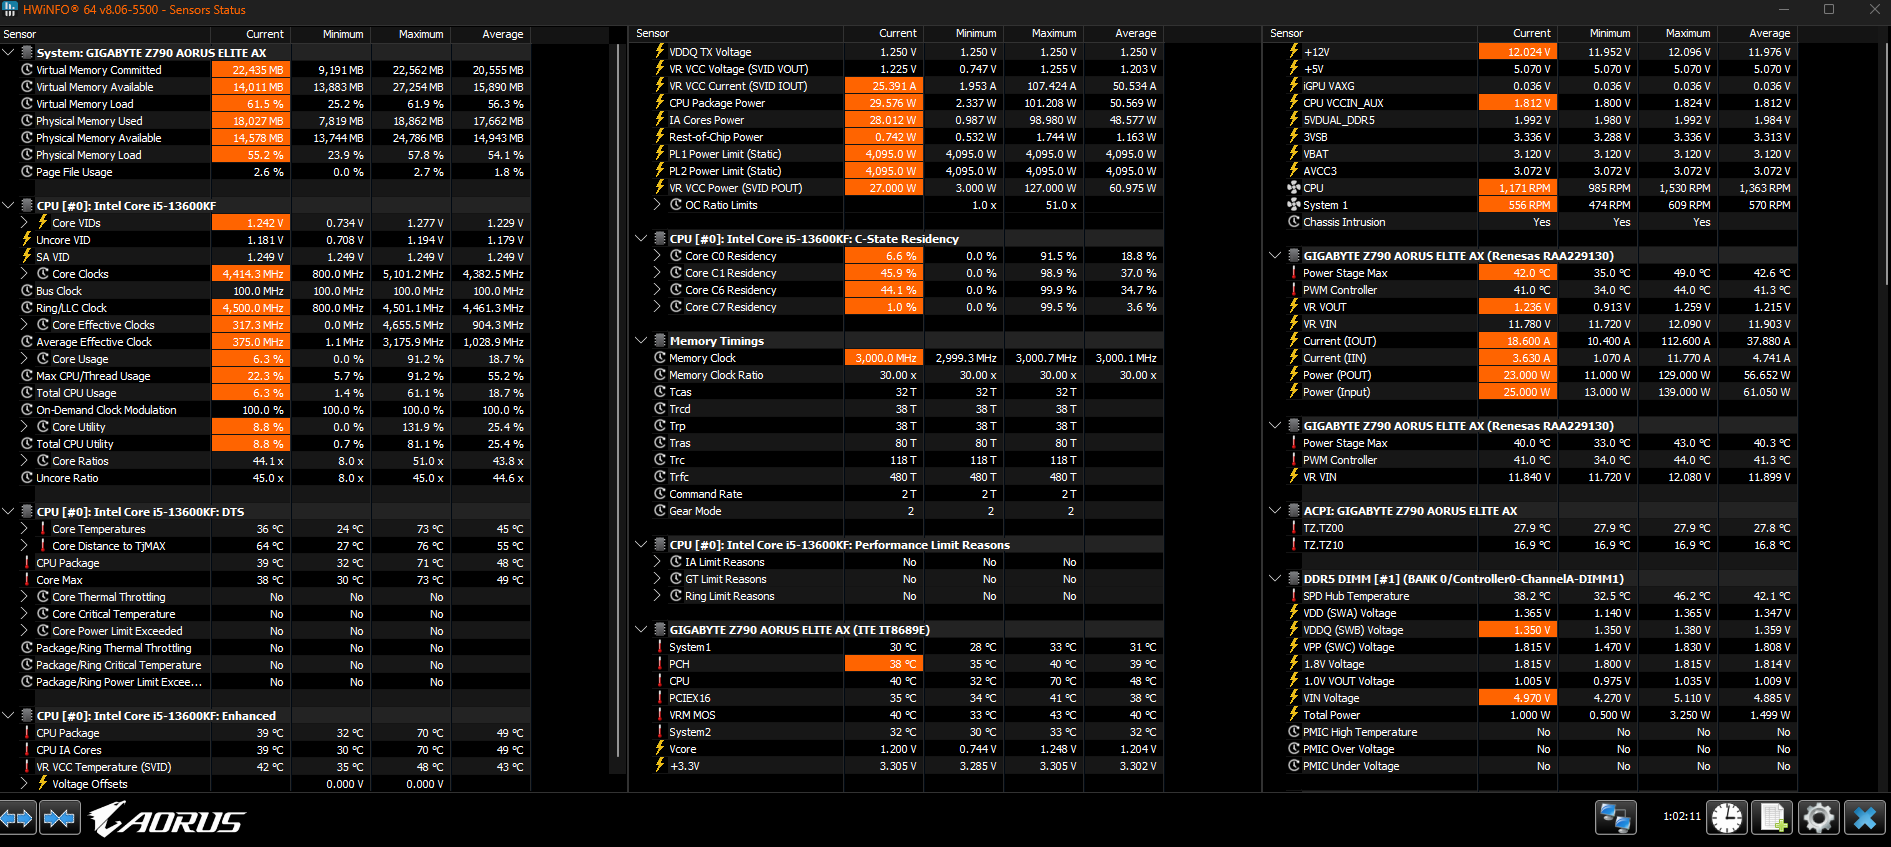The image size is (1891, 847).
Task: Click the Maximum column header above Virtual Memory rows
Action: [410, 34]
